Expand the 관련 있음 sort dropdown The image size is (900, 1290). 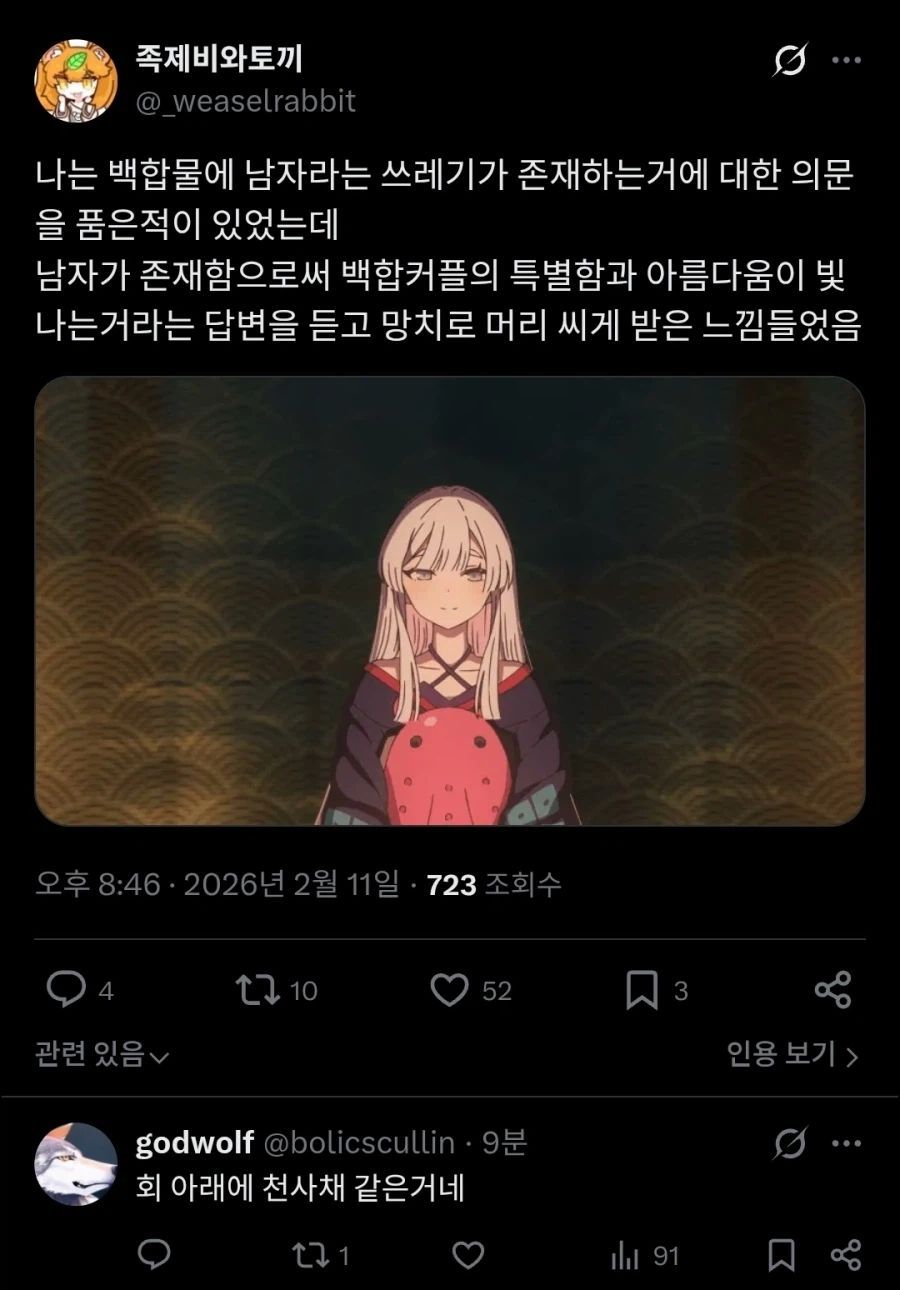point(101,1054)
